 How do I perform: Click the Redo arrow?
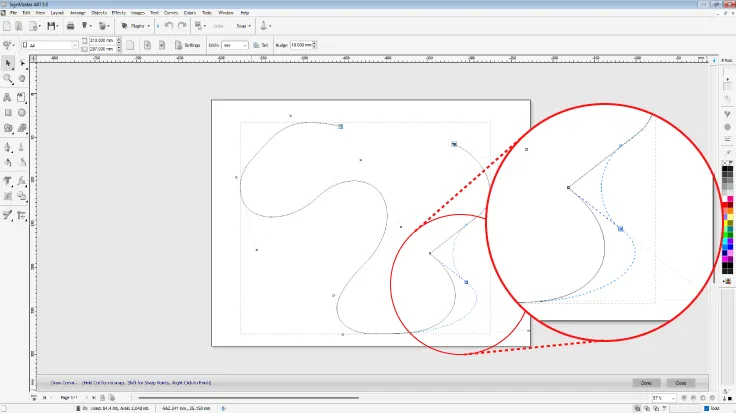(x=182, y=26)
